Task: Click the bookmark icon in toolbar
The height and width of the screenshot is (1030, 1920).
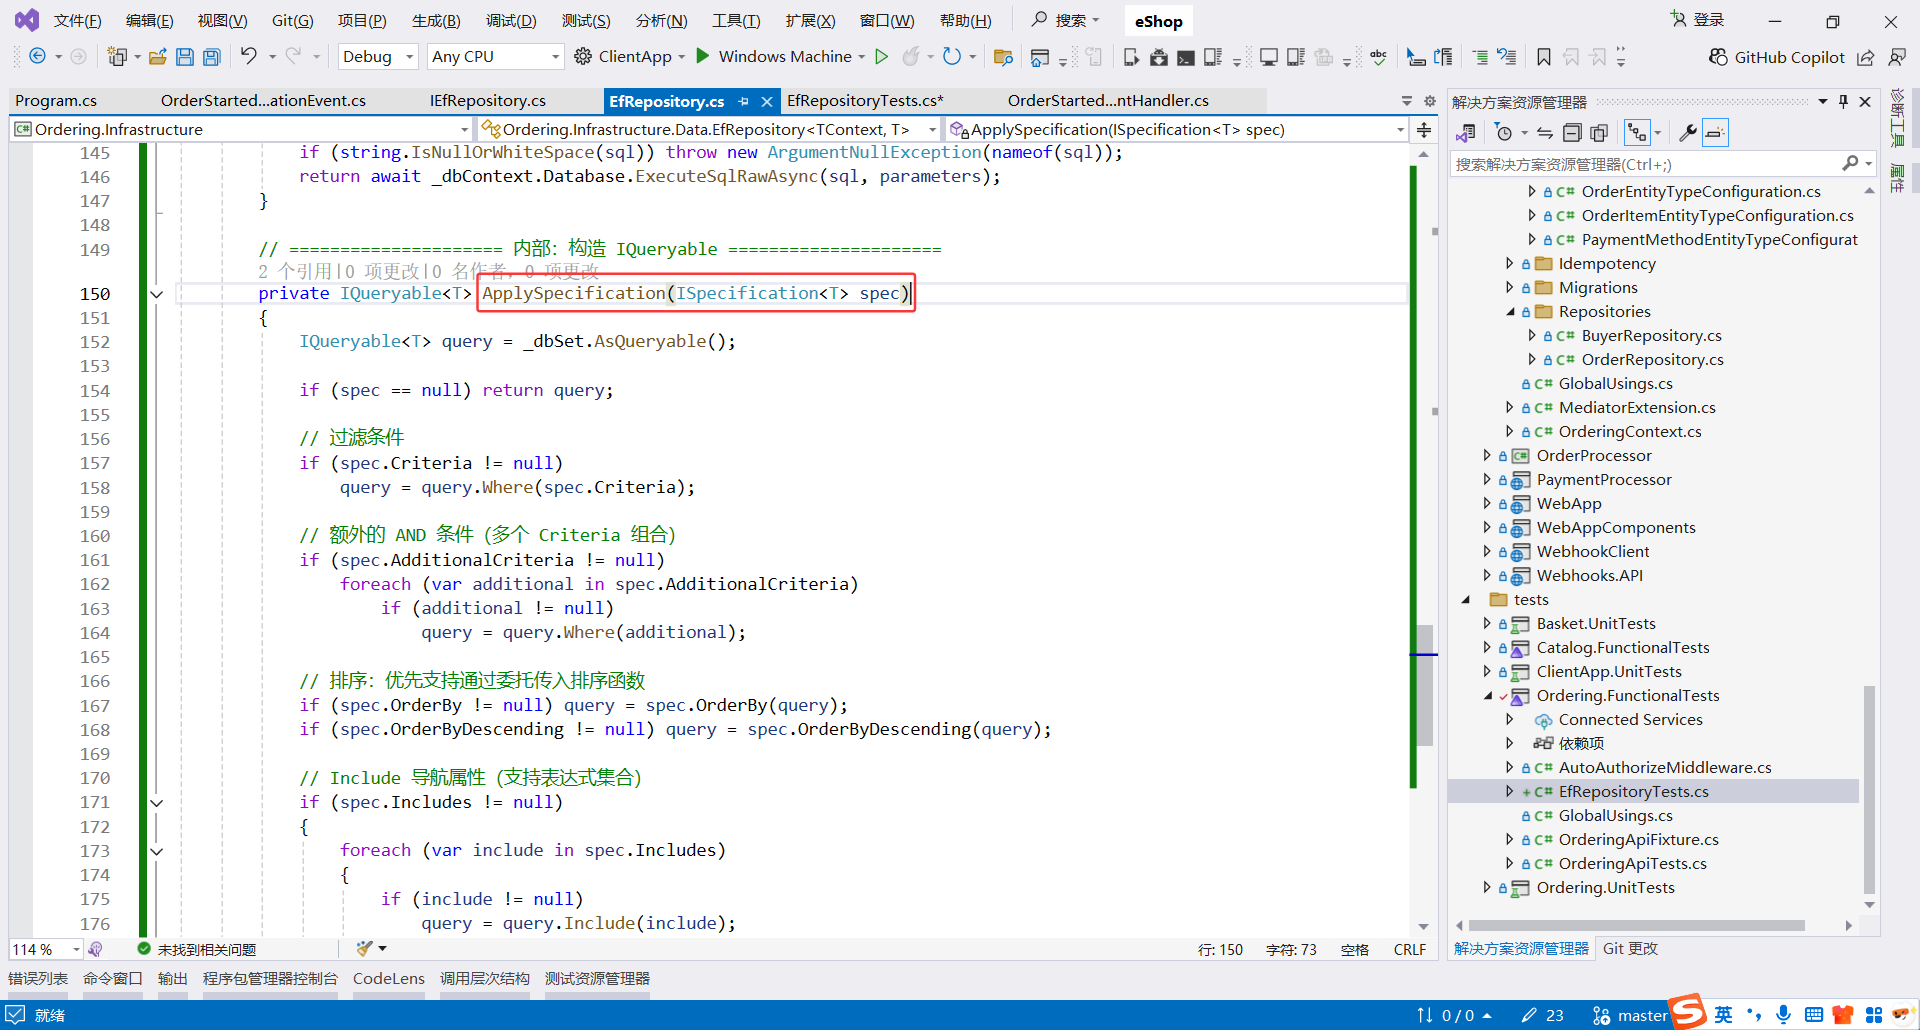Action: click(1544, 57)
